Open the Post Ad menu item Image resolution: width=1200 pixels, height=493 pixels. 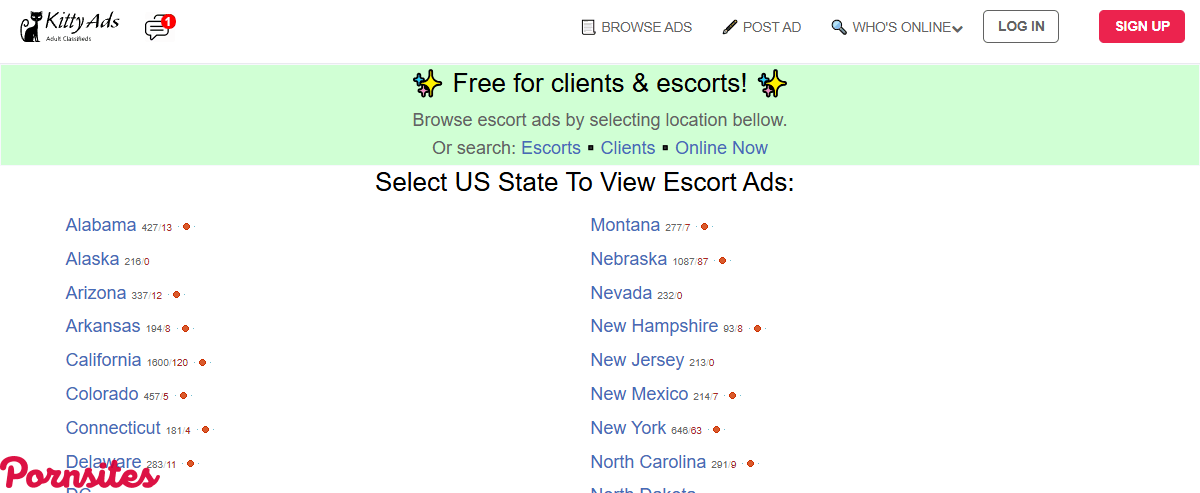(x=771, y=27)
